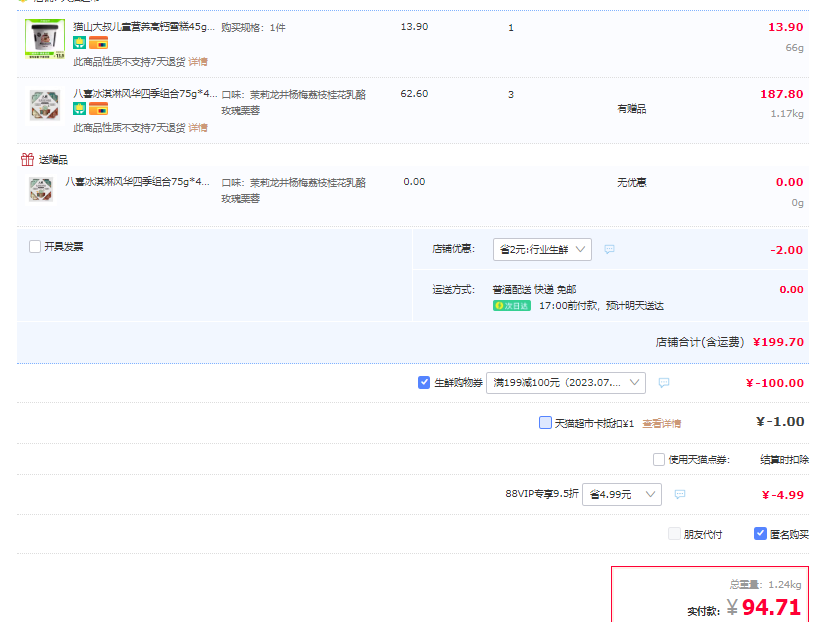Screen dimensions: 820x622
Task: Click the red 187.80 subtotal
Action: [x=782, y=94]
